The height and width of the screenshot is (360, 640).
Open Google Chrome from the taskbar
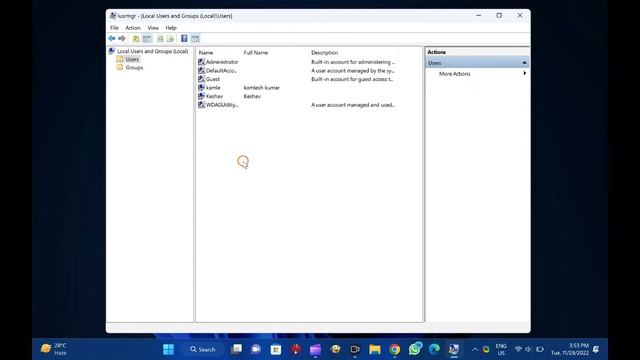395,349
